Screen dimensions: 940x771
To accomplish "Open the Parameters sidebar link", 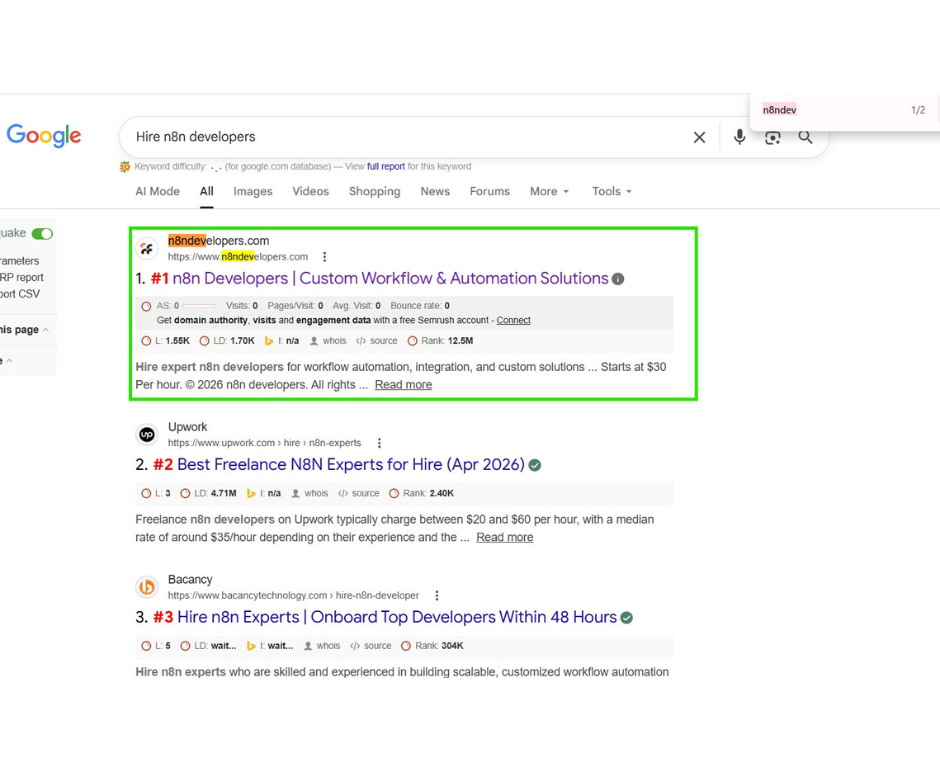I will (19, 261).
